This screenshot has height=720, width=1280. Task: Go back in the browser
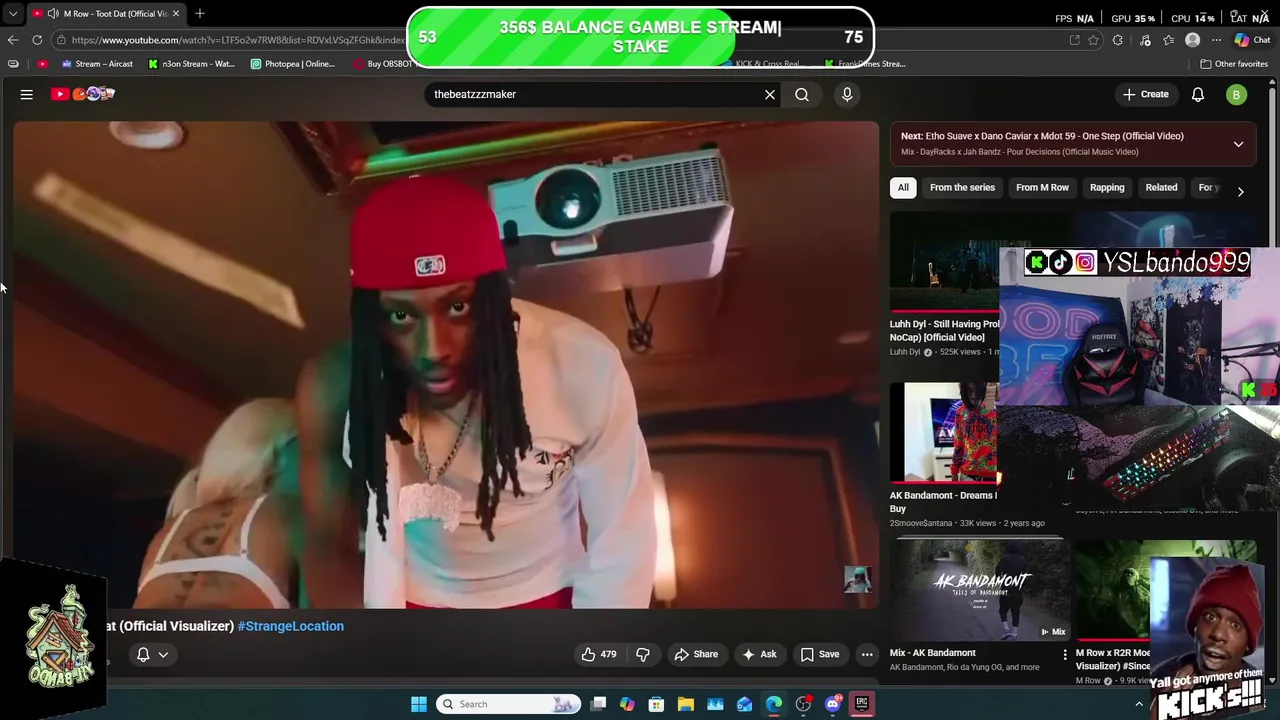pyautogui.click(x=13, y=40)
